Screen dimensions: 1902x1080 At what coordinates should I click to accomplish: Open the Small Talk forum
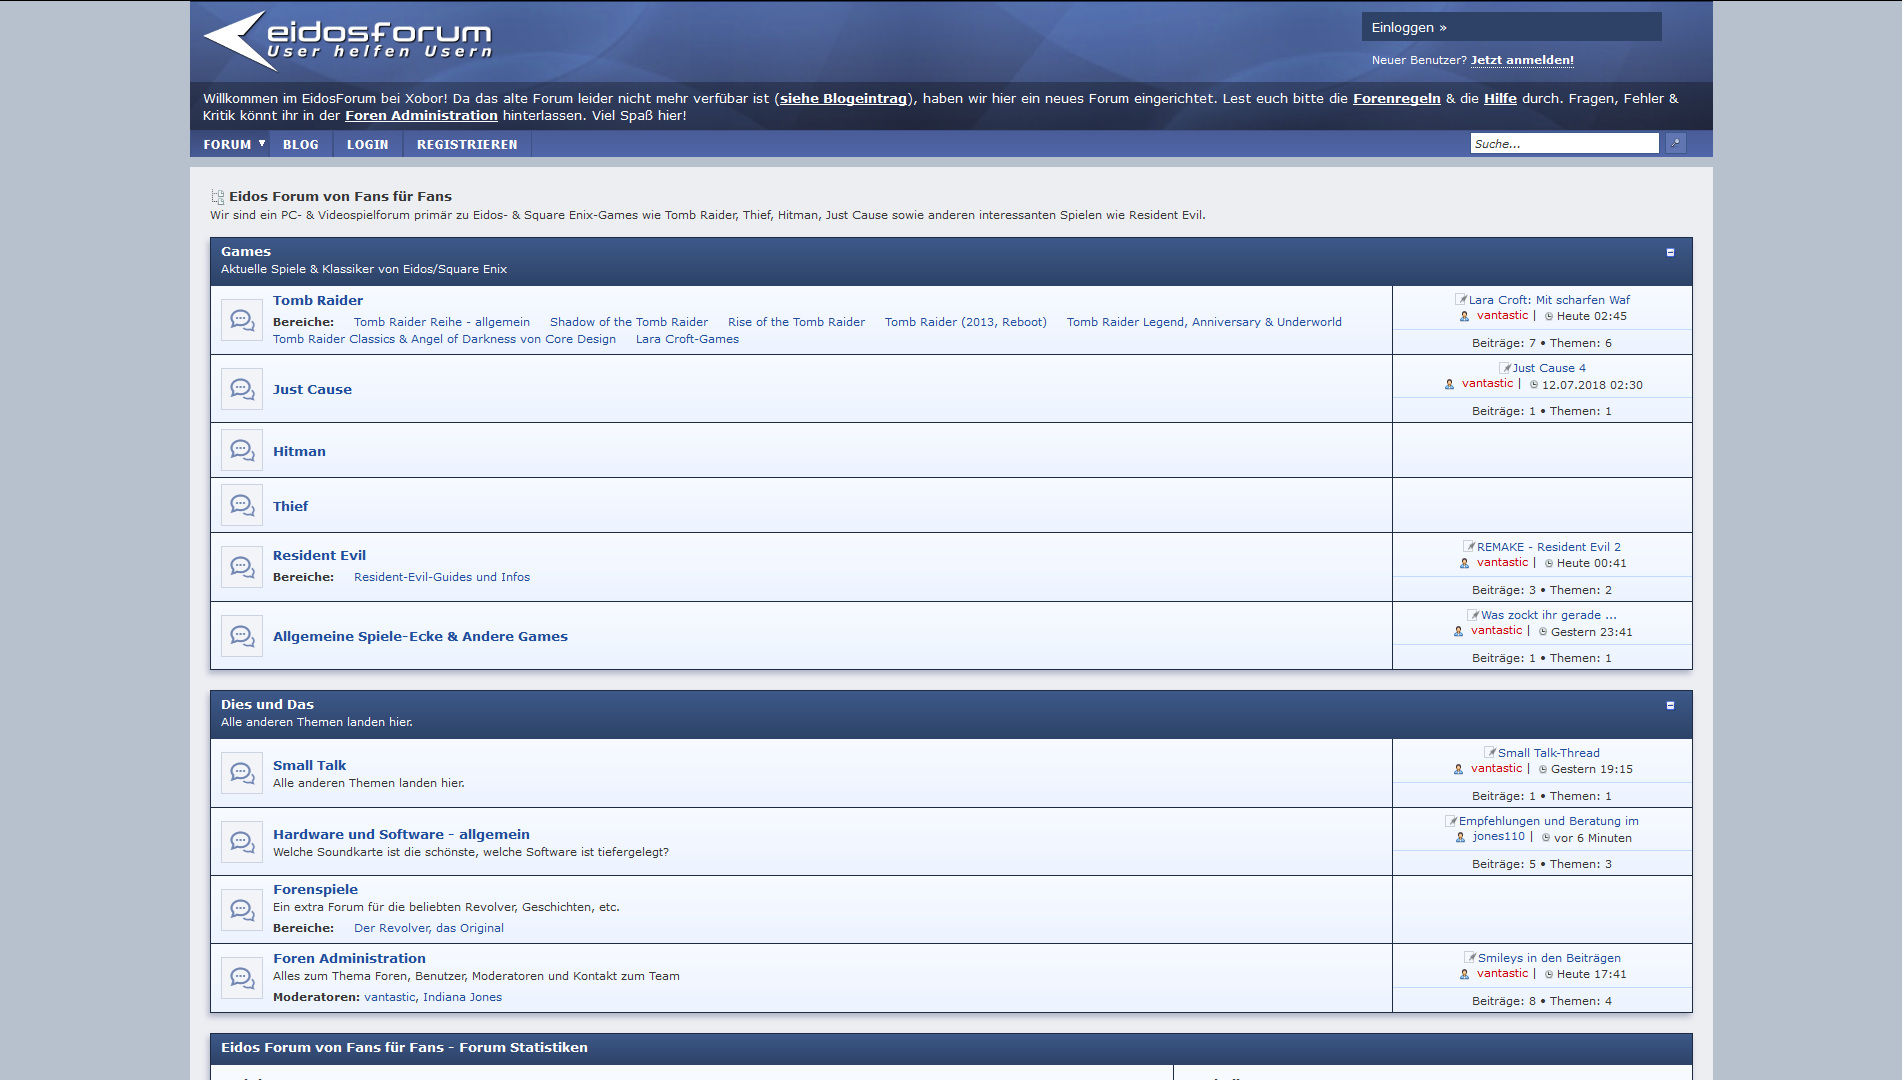click(309, 765)
